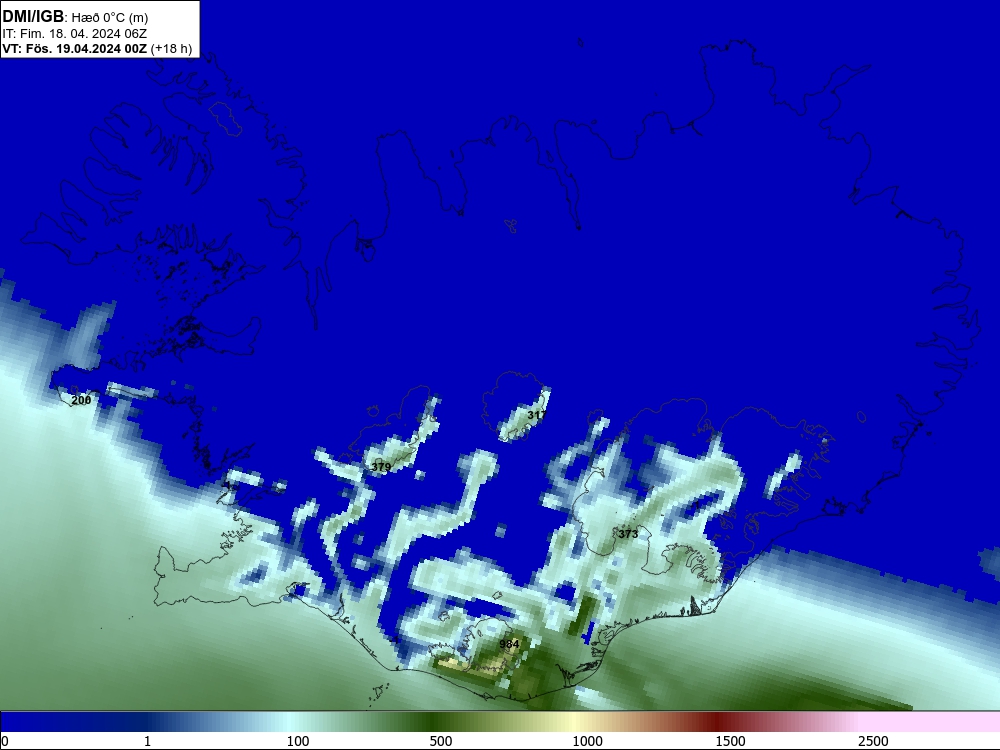Viewport: 1000px width, 750px height.
Task: Click the 2500 tick on the color scale
Action: point(873,741)
